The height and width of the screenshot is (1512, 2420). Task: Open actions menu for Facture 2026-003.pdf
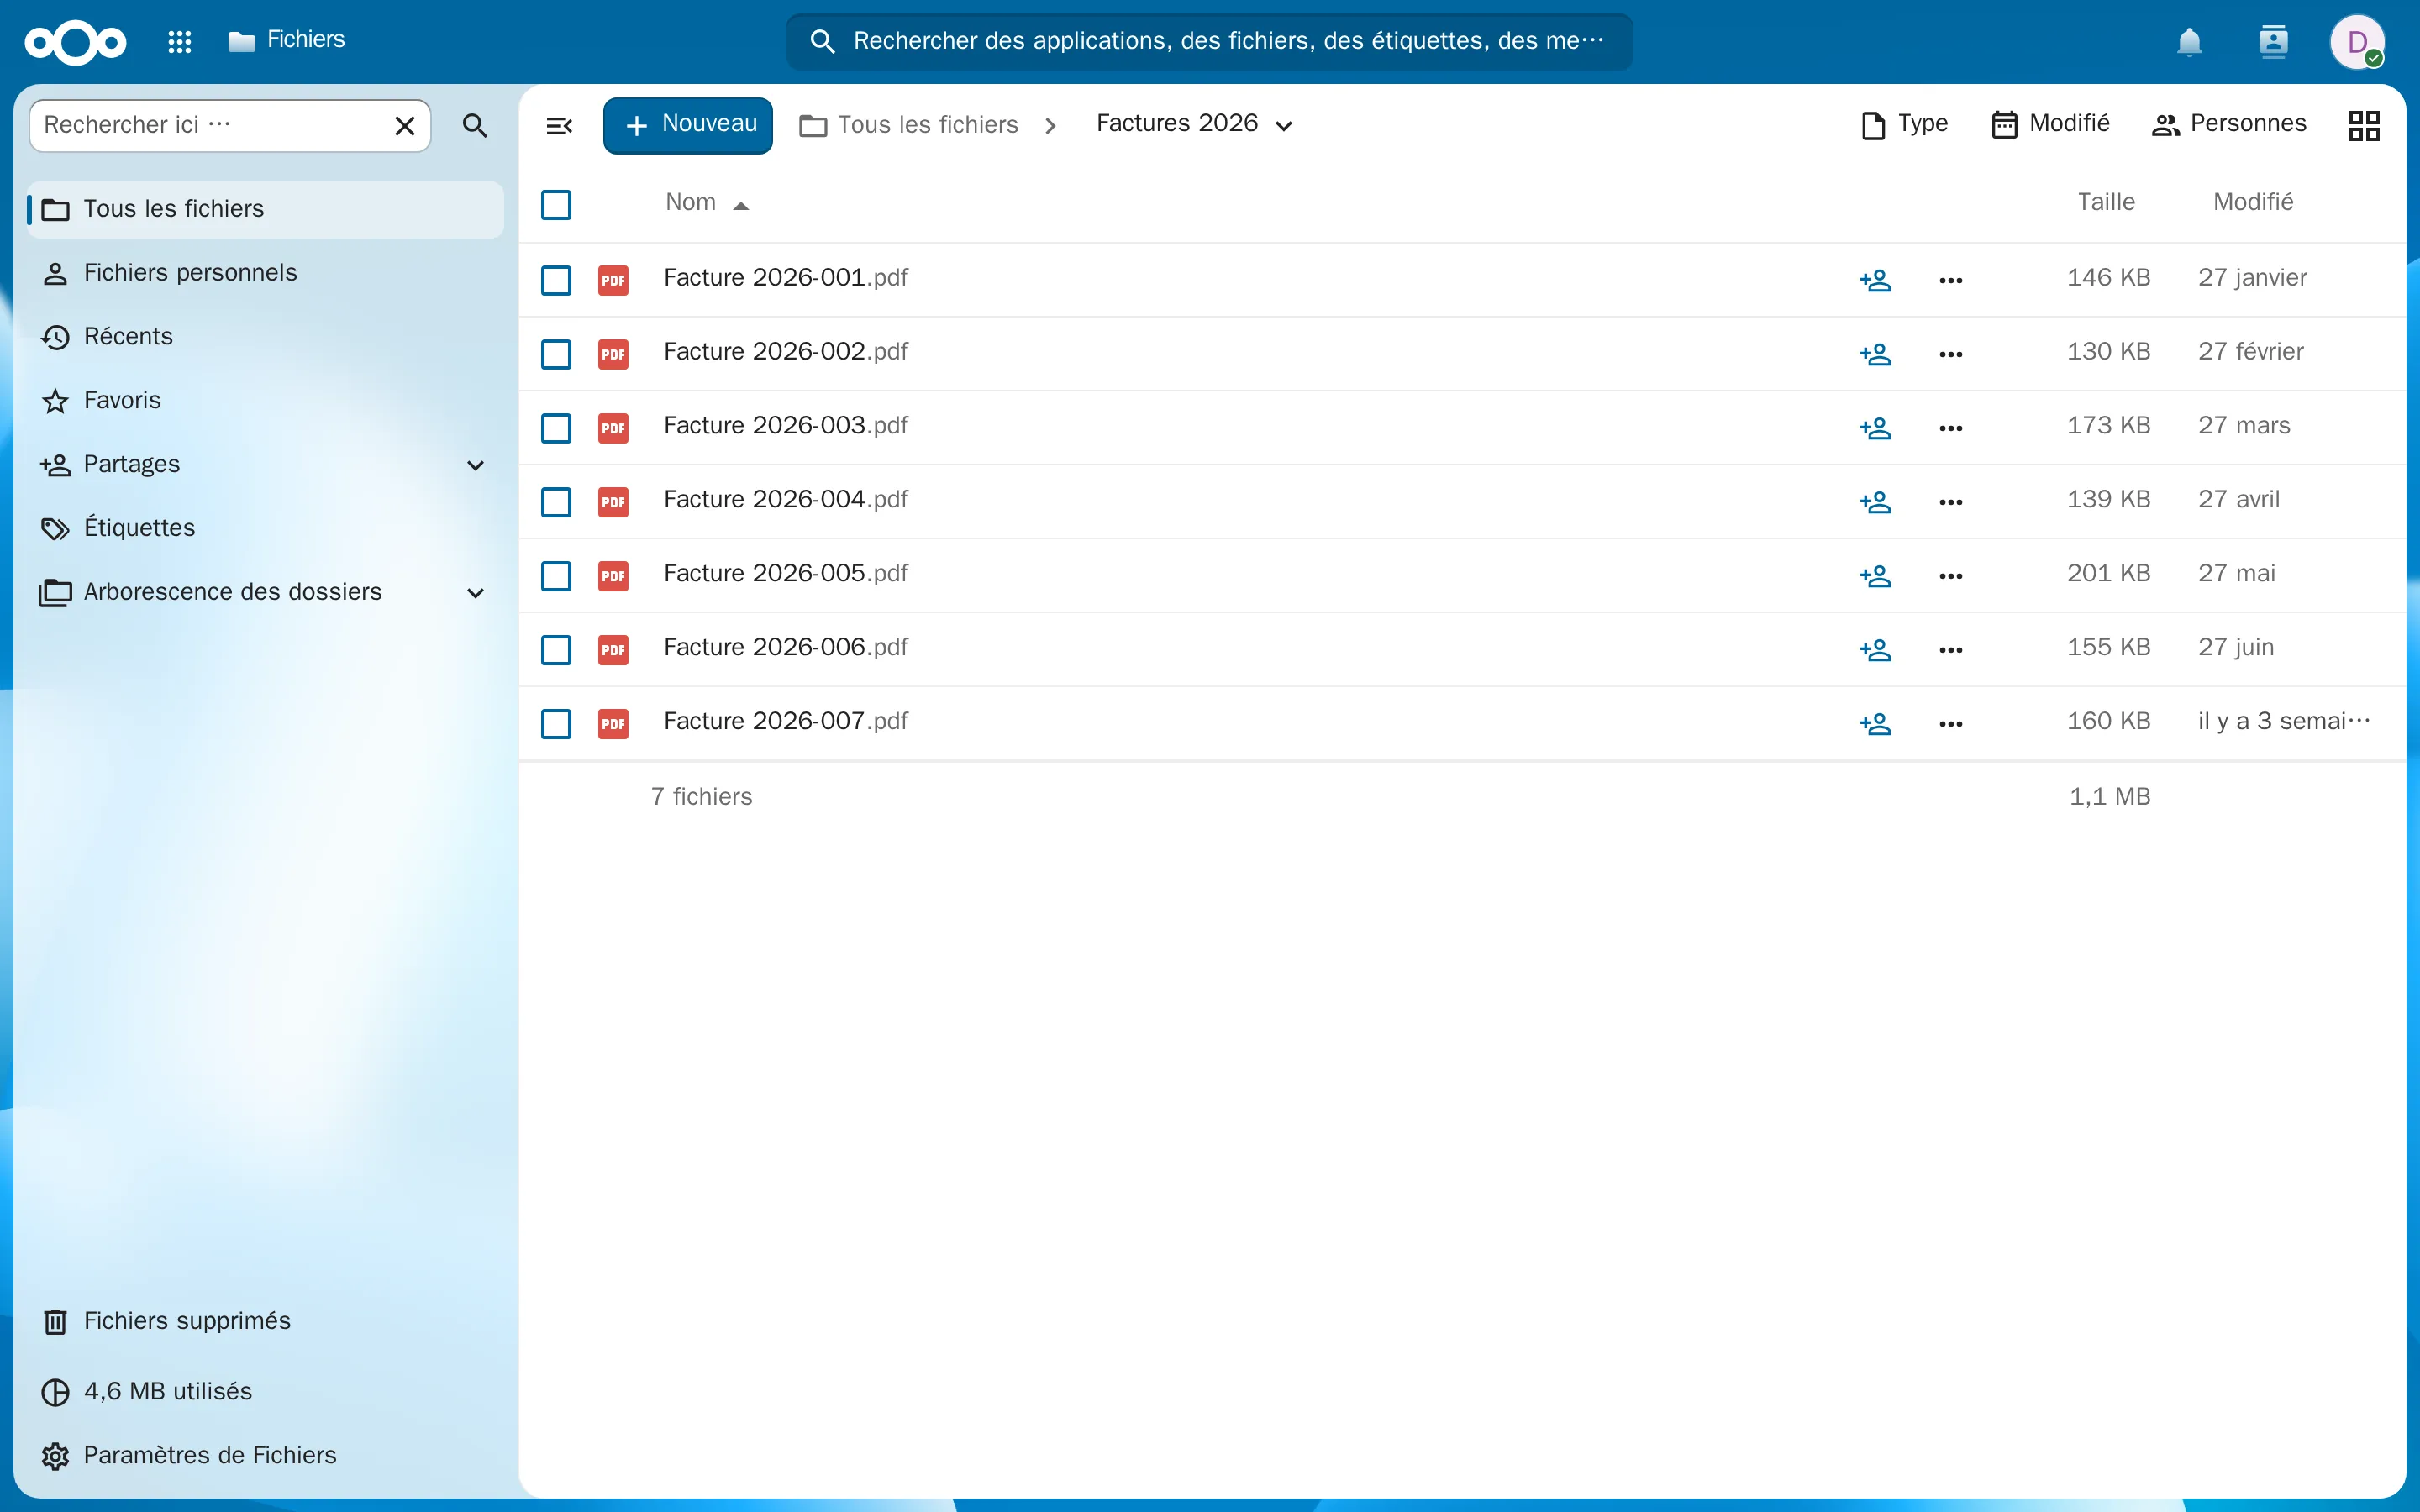pos(1951,428)
